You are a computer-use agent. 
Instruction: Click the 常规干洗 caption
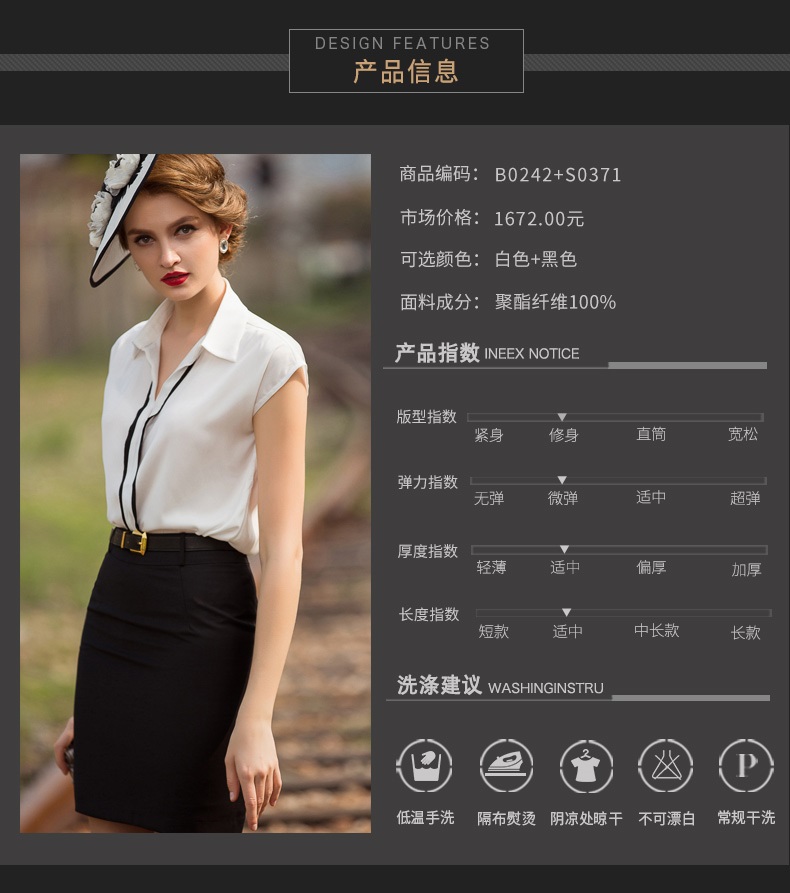coord(746,818)
